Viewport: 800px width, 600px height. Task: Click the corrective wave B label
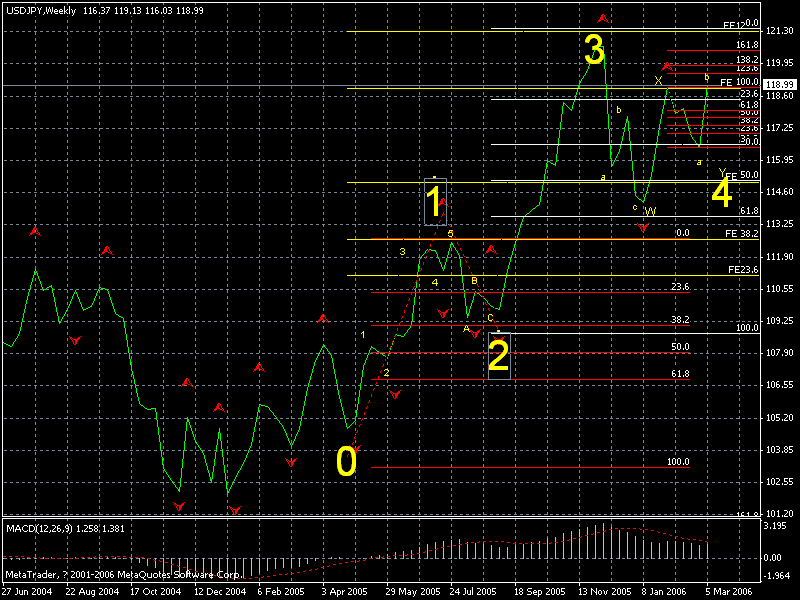(474, 281)
